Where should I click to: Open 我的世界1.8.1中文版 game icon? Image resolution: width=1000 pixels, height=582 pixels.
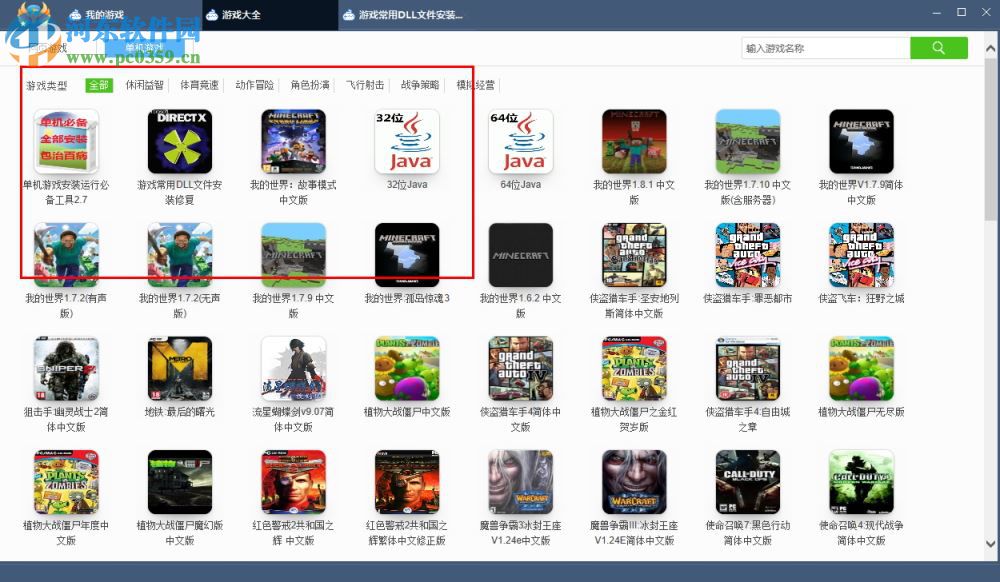click(634, 142)
